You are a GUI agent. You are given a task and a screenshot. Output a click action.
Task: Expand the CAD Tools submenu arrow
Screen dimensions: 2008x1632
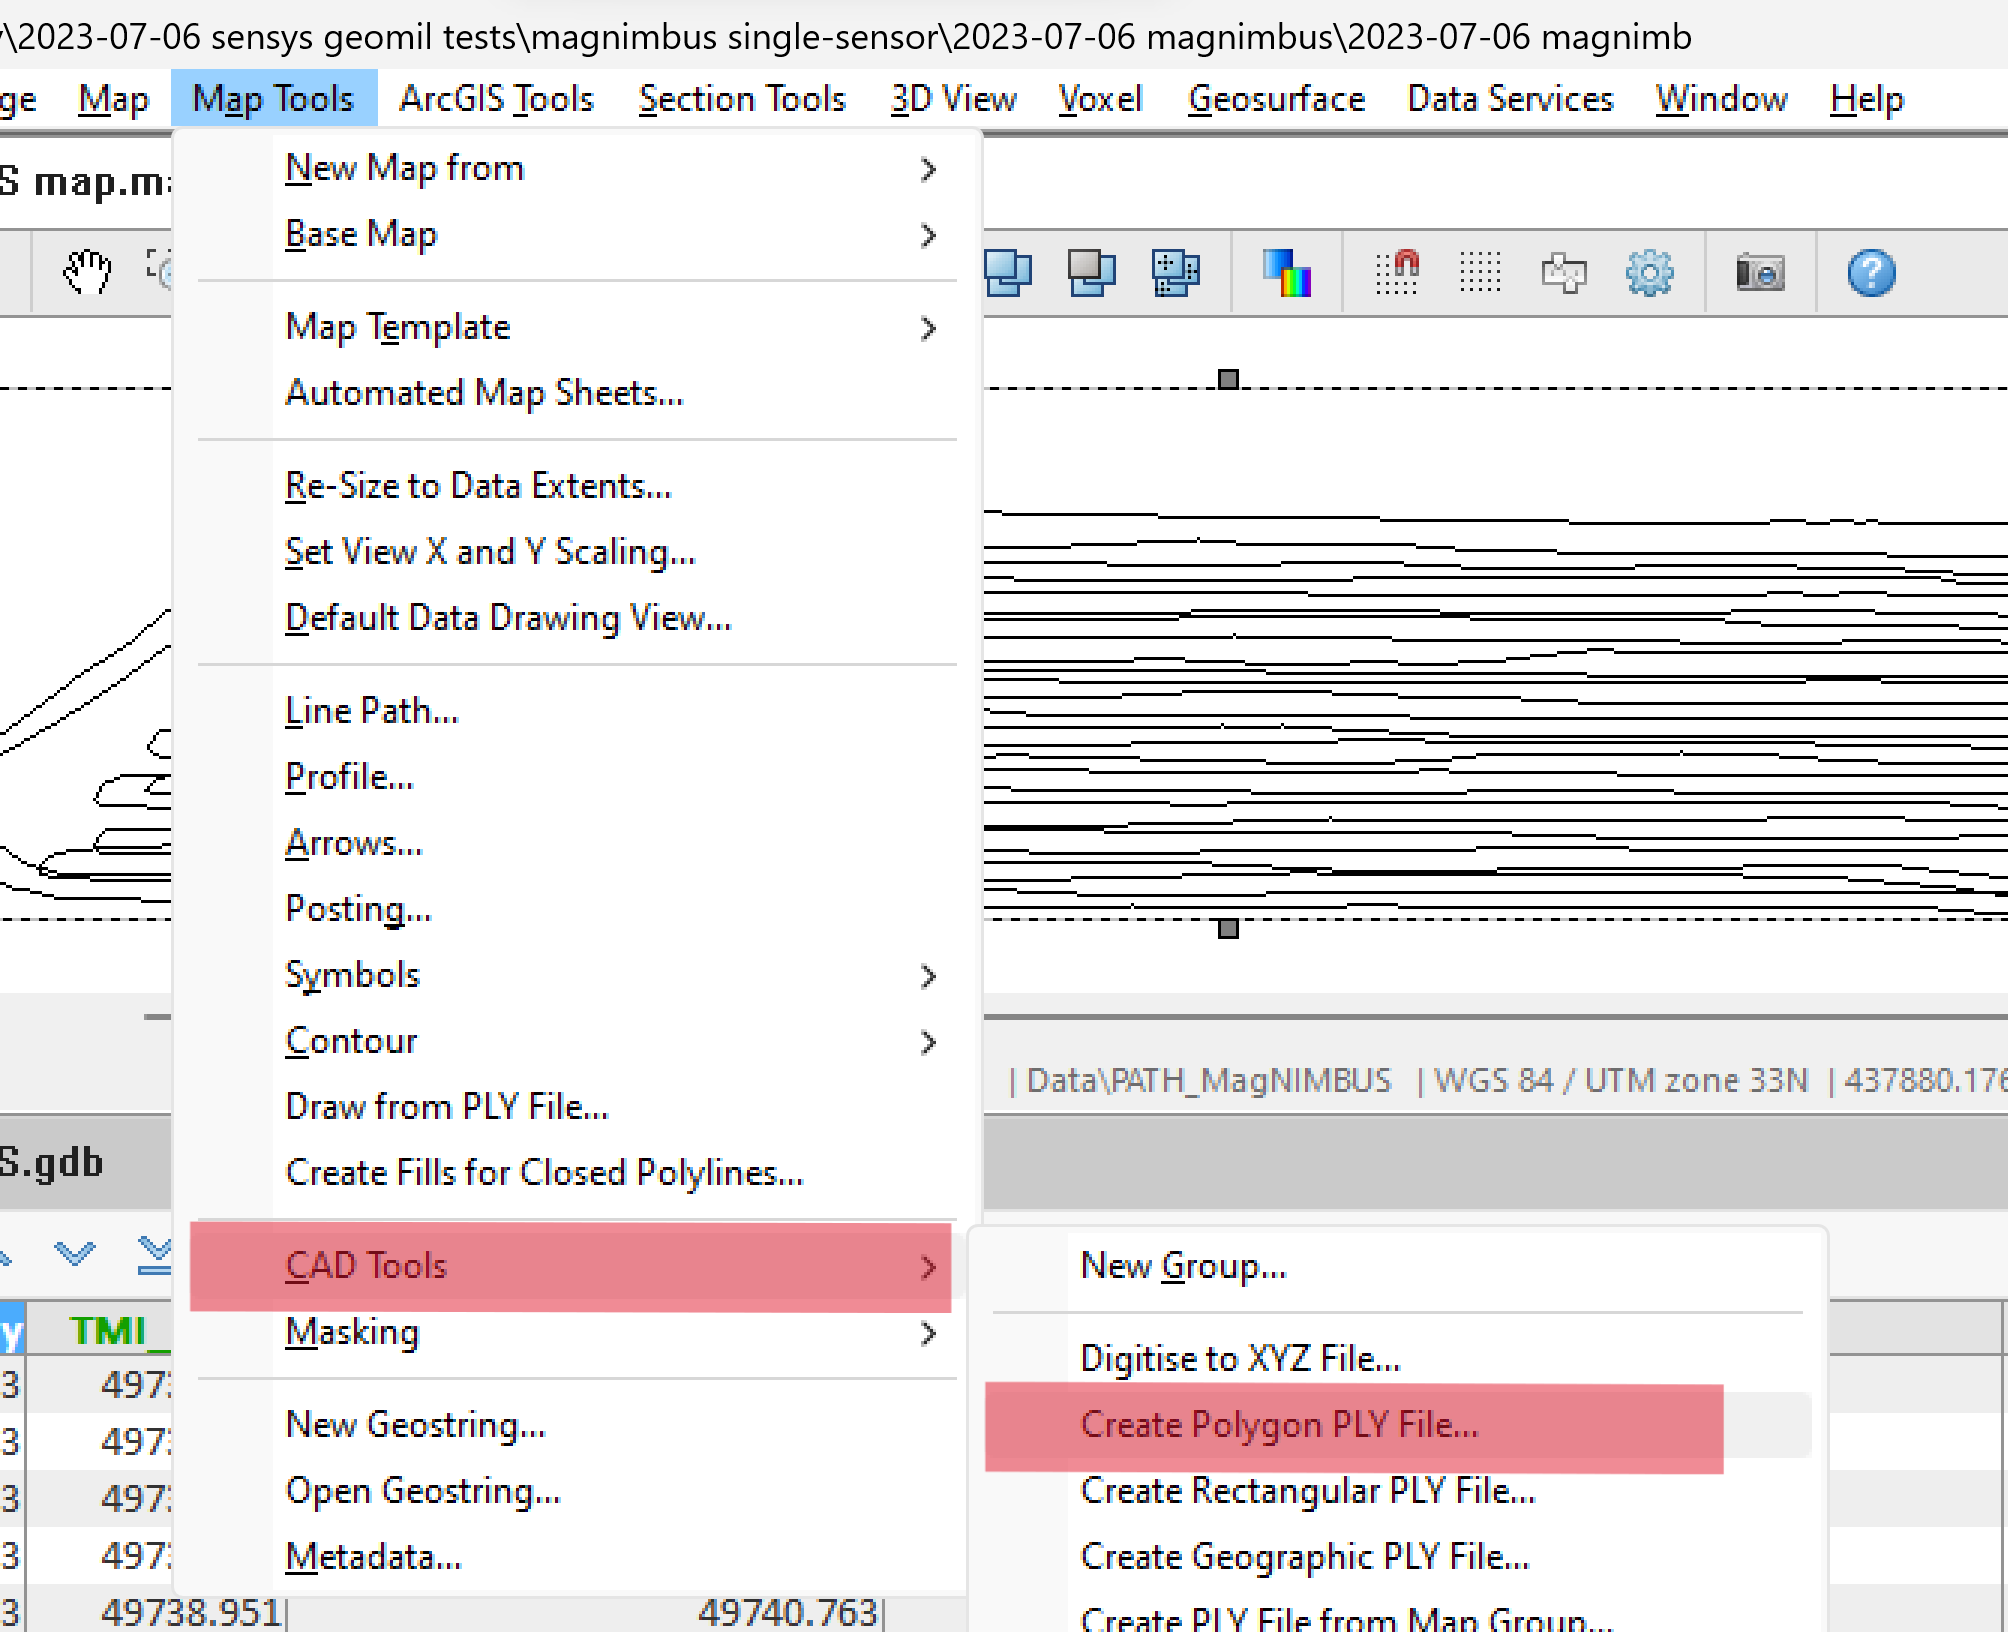click(x=928, y=1265)
